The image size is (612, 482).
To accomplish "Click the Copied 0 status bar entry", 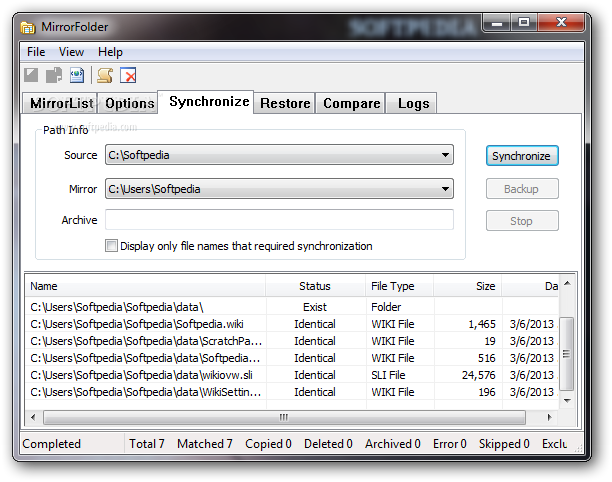I will 269,444.
